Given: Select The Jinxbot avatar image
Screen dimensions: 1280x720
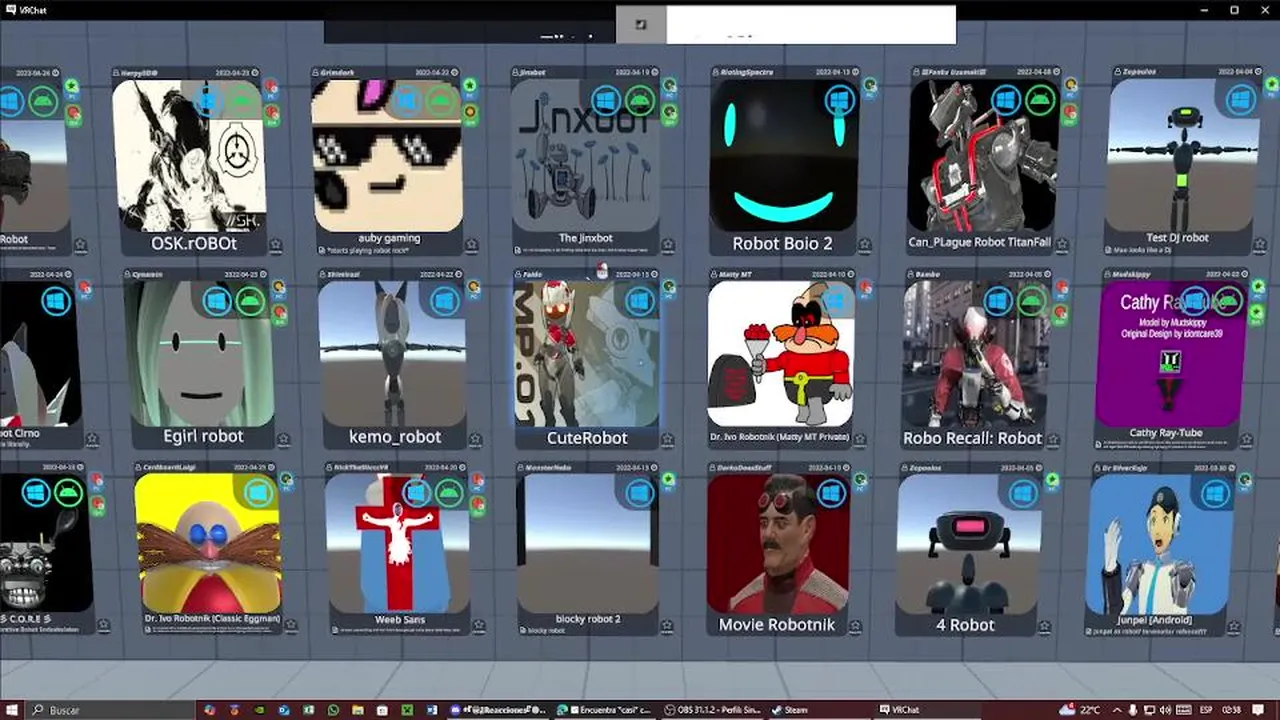Looking at the screenshot, I should click(x=586, y=156).
